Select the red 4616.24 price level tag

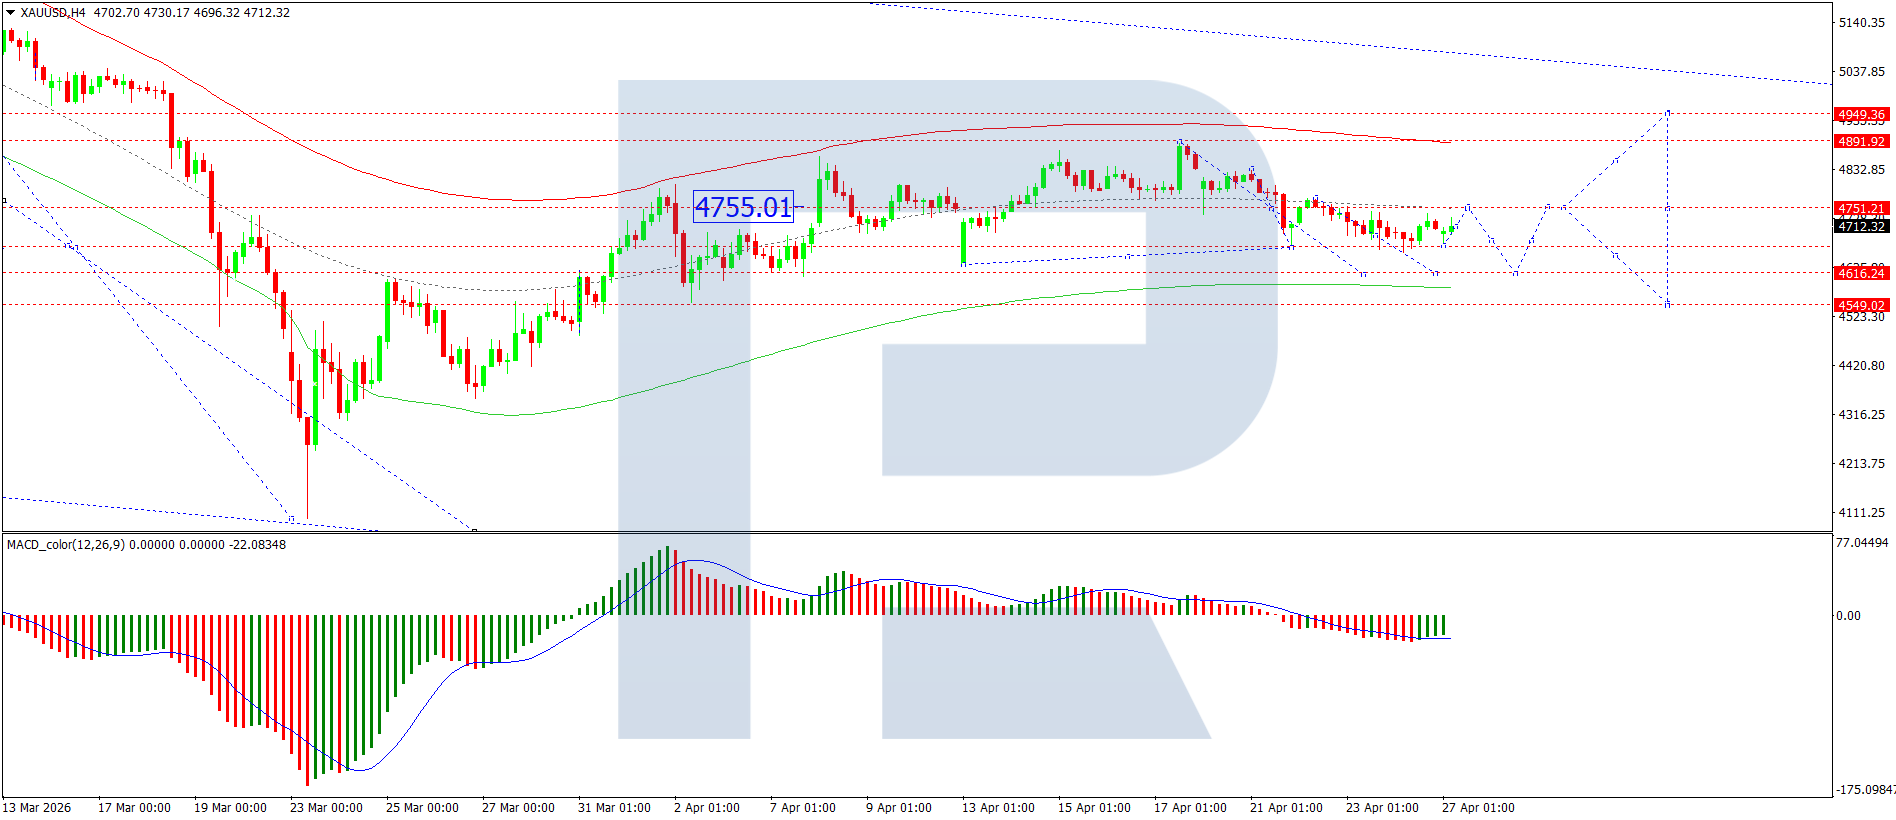1860,273
